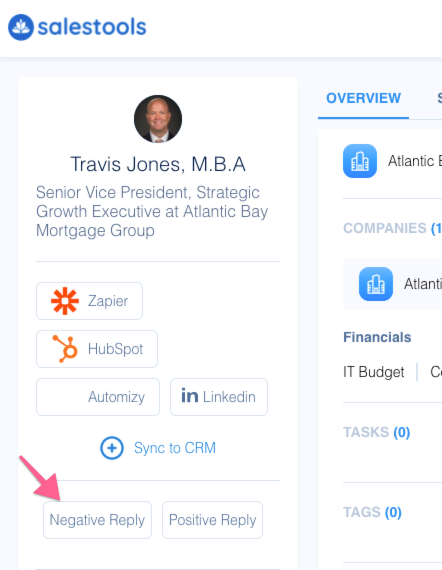Viewport: 442px width, 570px height.
Task: Click the building icon under Companies
Action: pos(376,284)
